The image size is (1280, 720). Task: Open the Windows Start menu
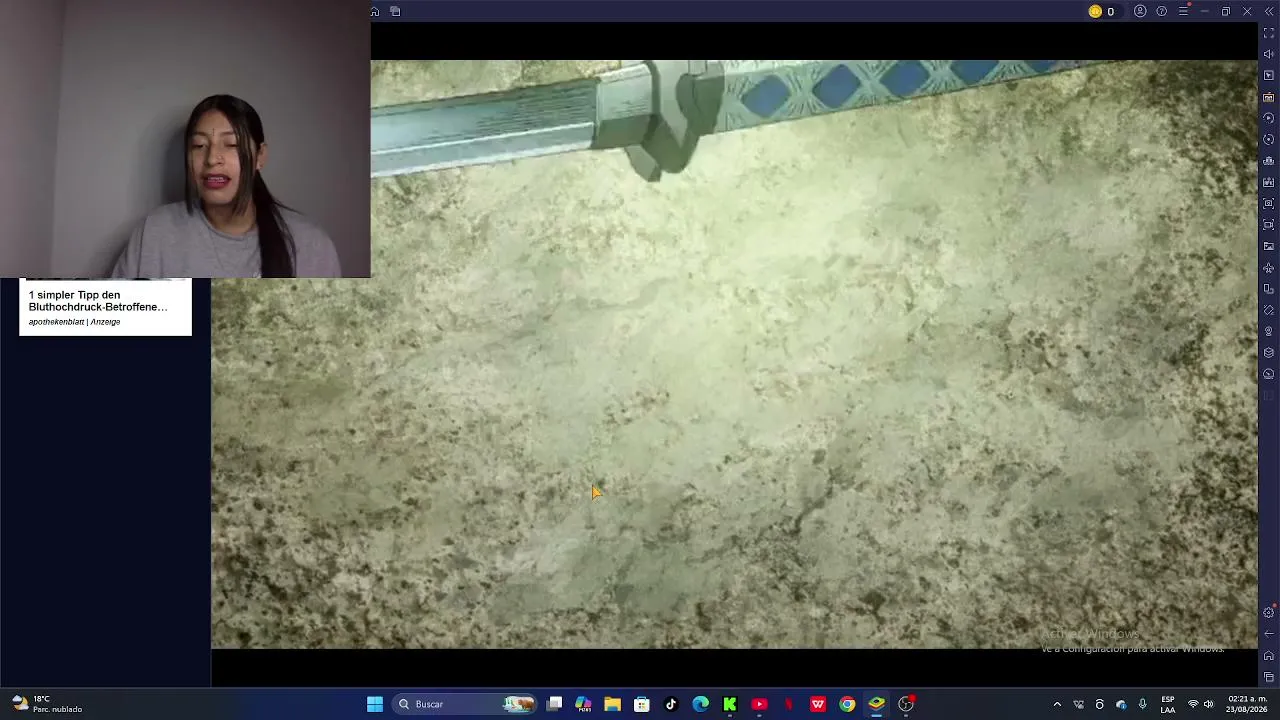[x=375, y=704]
